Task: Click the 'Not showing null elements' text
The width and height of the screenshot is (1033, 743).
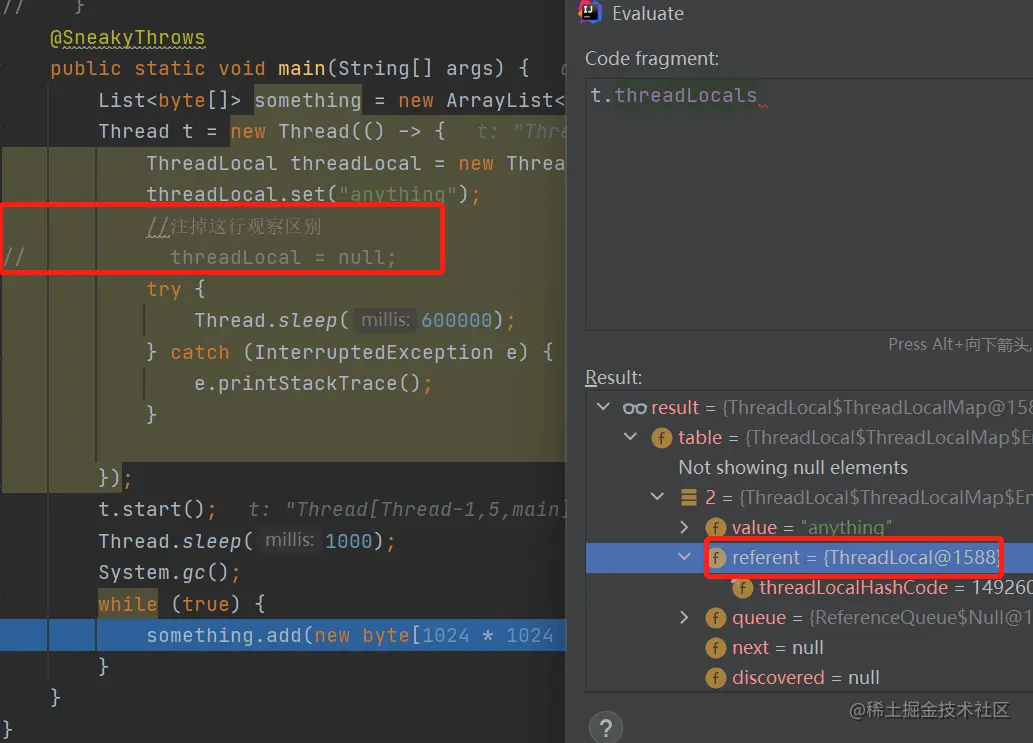Action: 793,468
